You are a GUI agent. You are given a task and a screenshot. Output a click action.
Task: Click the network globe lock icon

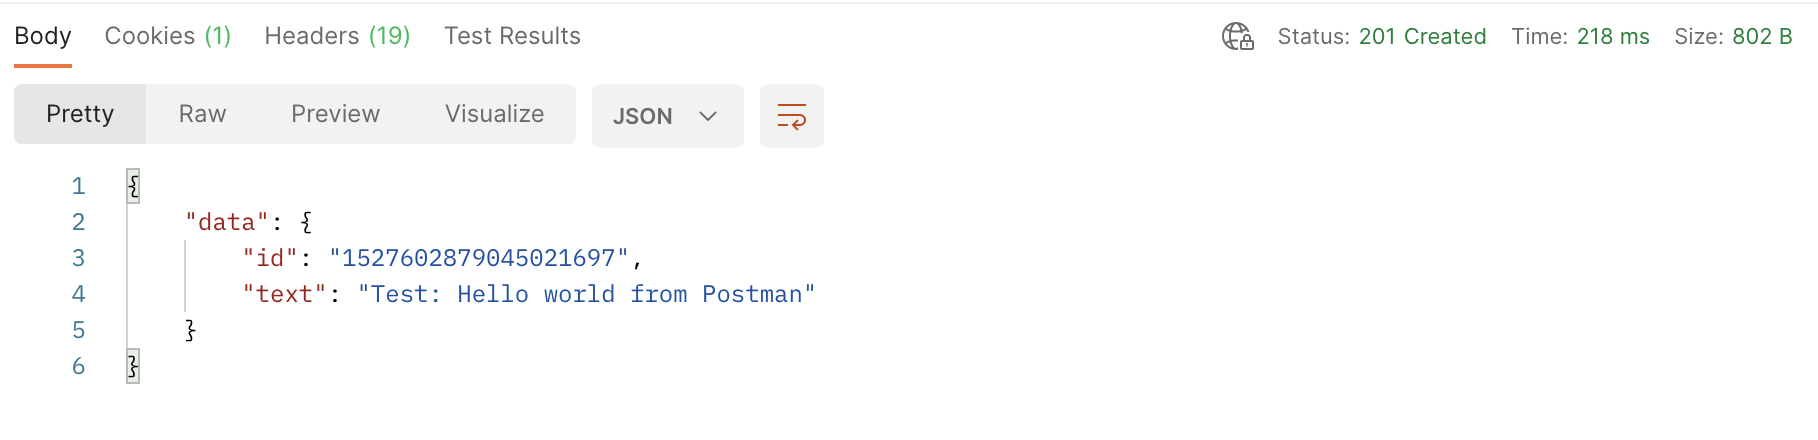tap(1237, 37)
